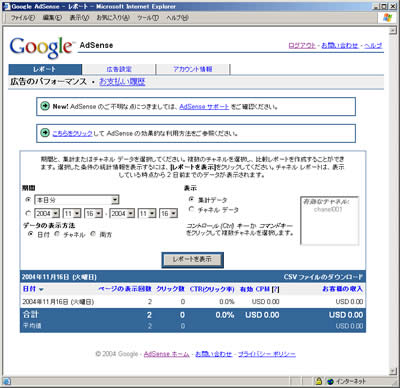
Task: Select the 集計データ radio button
Action: [x=191, y=199]
